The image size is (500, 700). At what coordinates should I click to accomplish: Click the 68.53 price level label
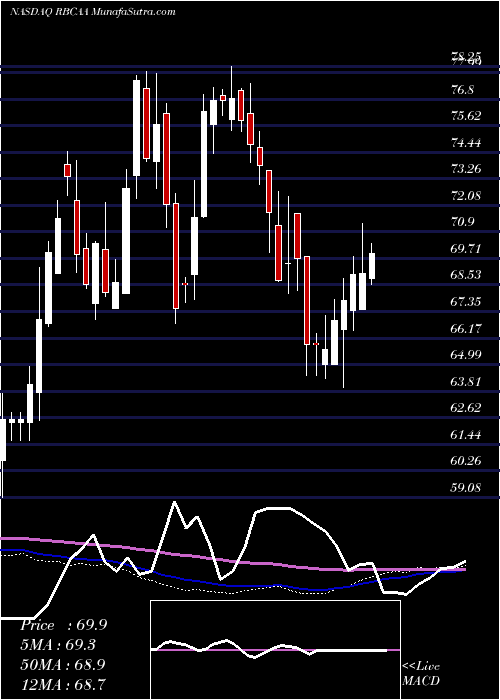coord(467,275)
